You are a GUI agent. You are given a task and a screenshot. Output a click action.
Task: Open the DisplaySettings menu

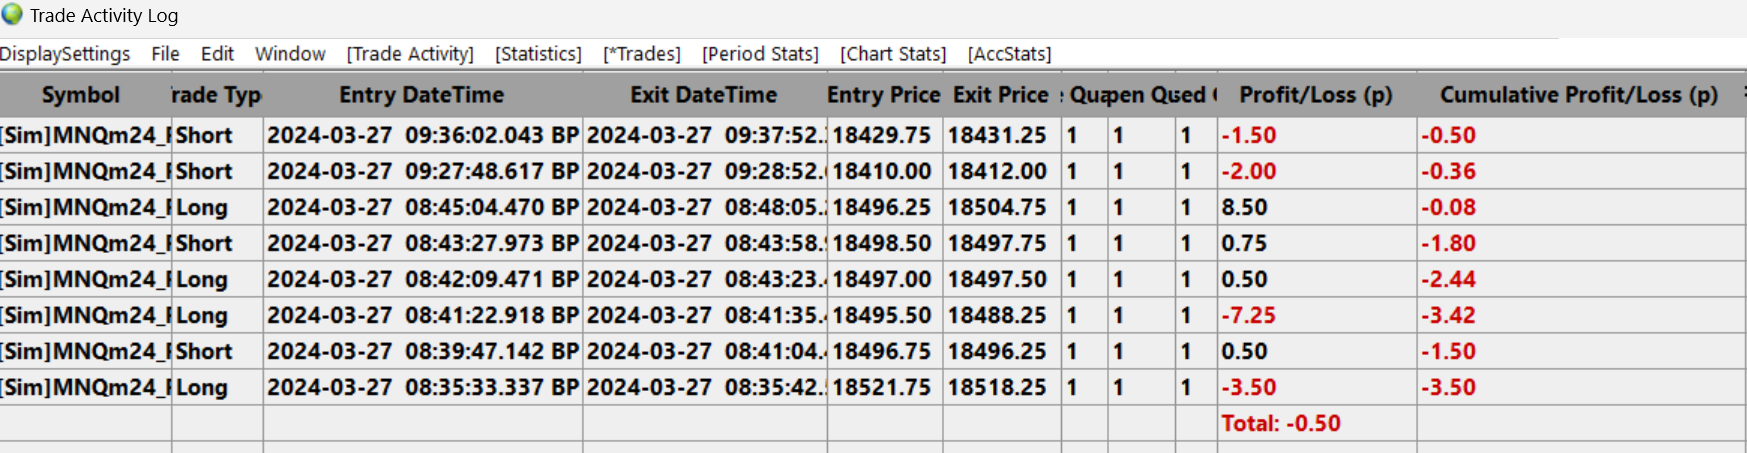coord(65,54)
